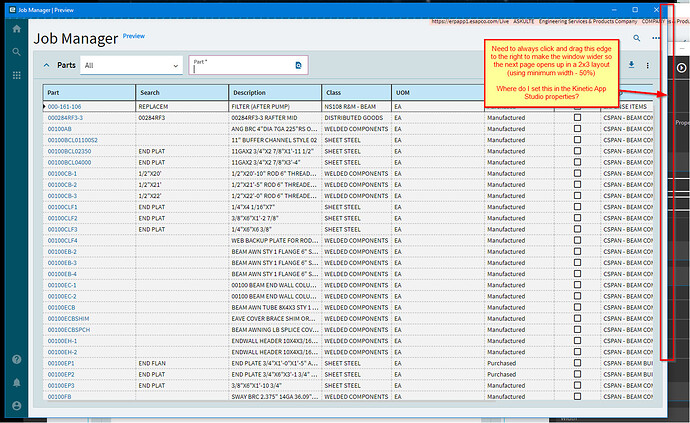Open part link 00100EB-3
The height and width of the screenshot is (423, 690).
point(62,263)
